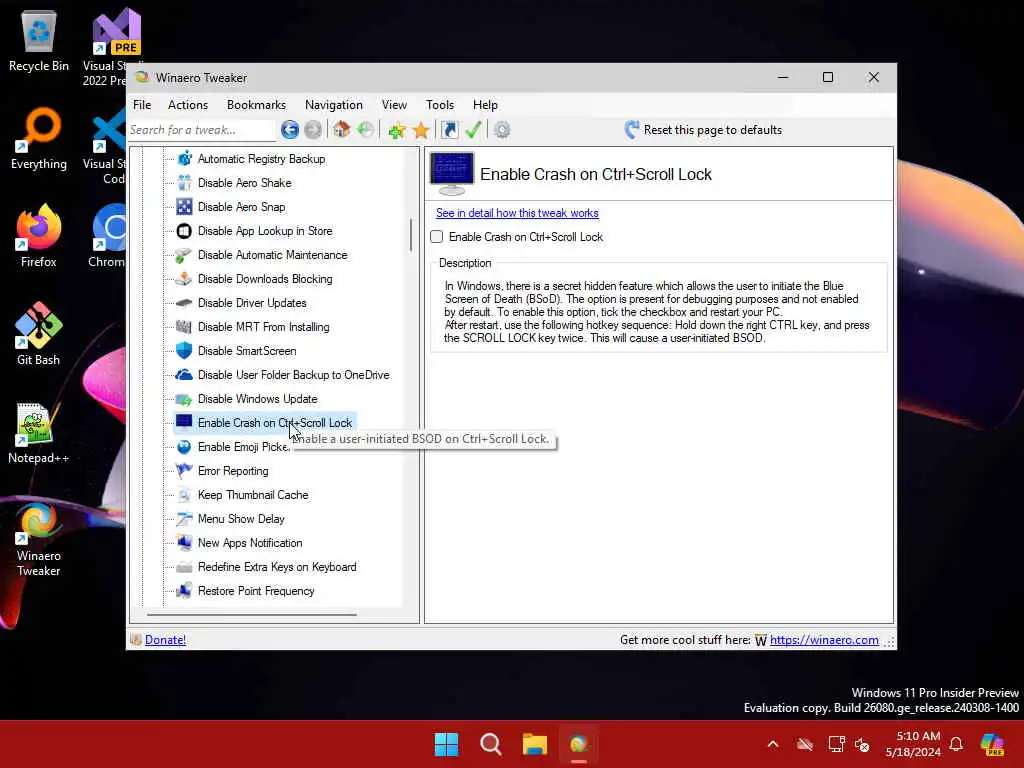Image resolution: width=1024 pixels, height=768 pixels.
Task: Click the Disable SmartScreen shield icon
Action: tap(184, 351)
